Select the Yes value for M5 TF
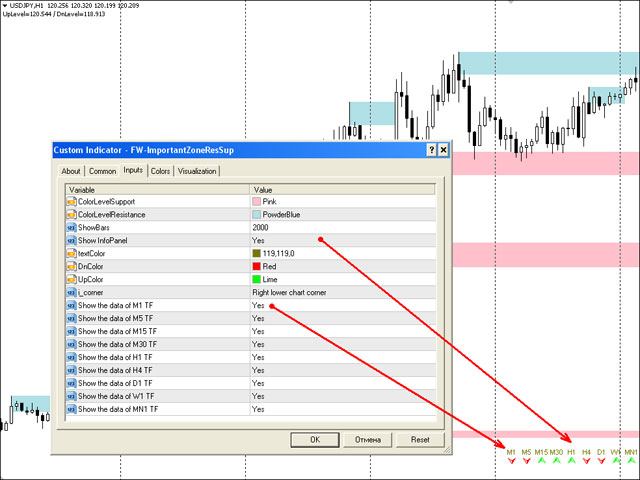 (x=258, y=318)
